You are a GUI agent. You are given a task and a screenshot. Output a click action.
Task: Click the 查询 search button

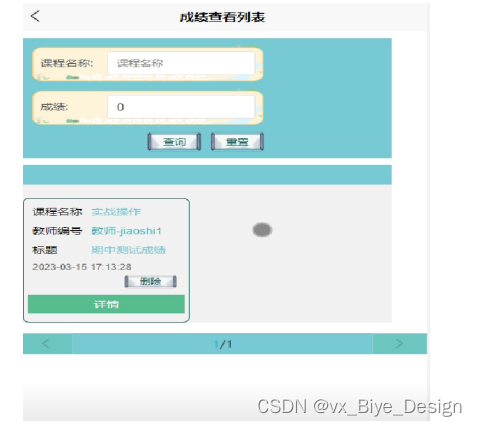coord(174,142)
